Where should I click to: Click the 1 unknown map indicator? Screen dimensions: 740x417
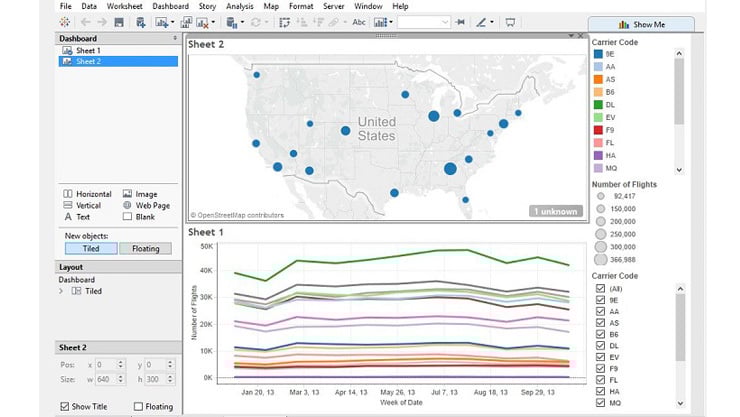tap(556, 211)
